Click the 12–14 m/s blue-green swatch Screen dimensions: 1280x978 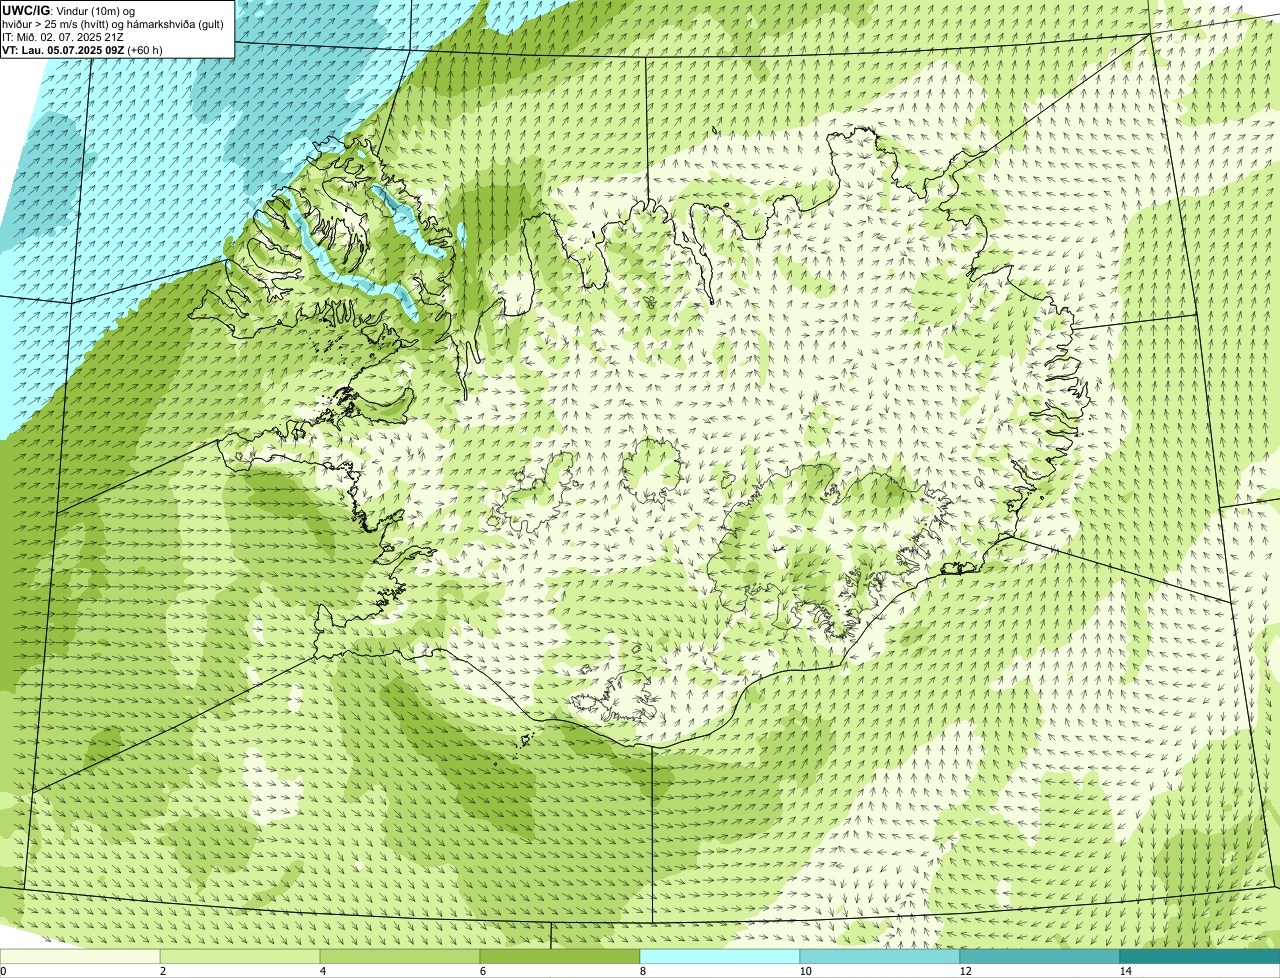[x=1040, y=956]
